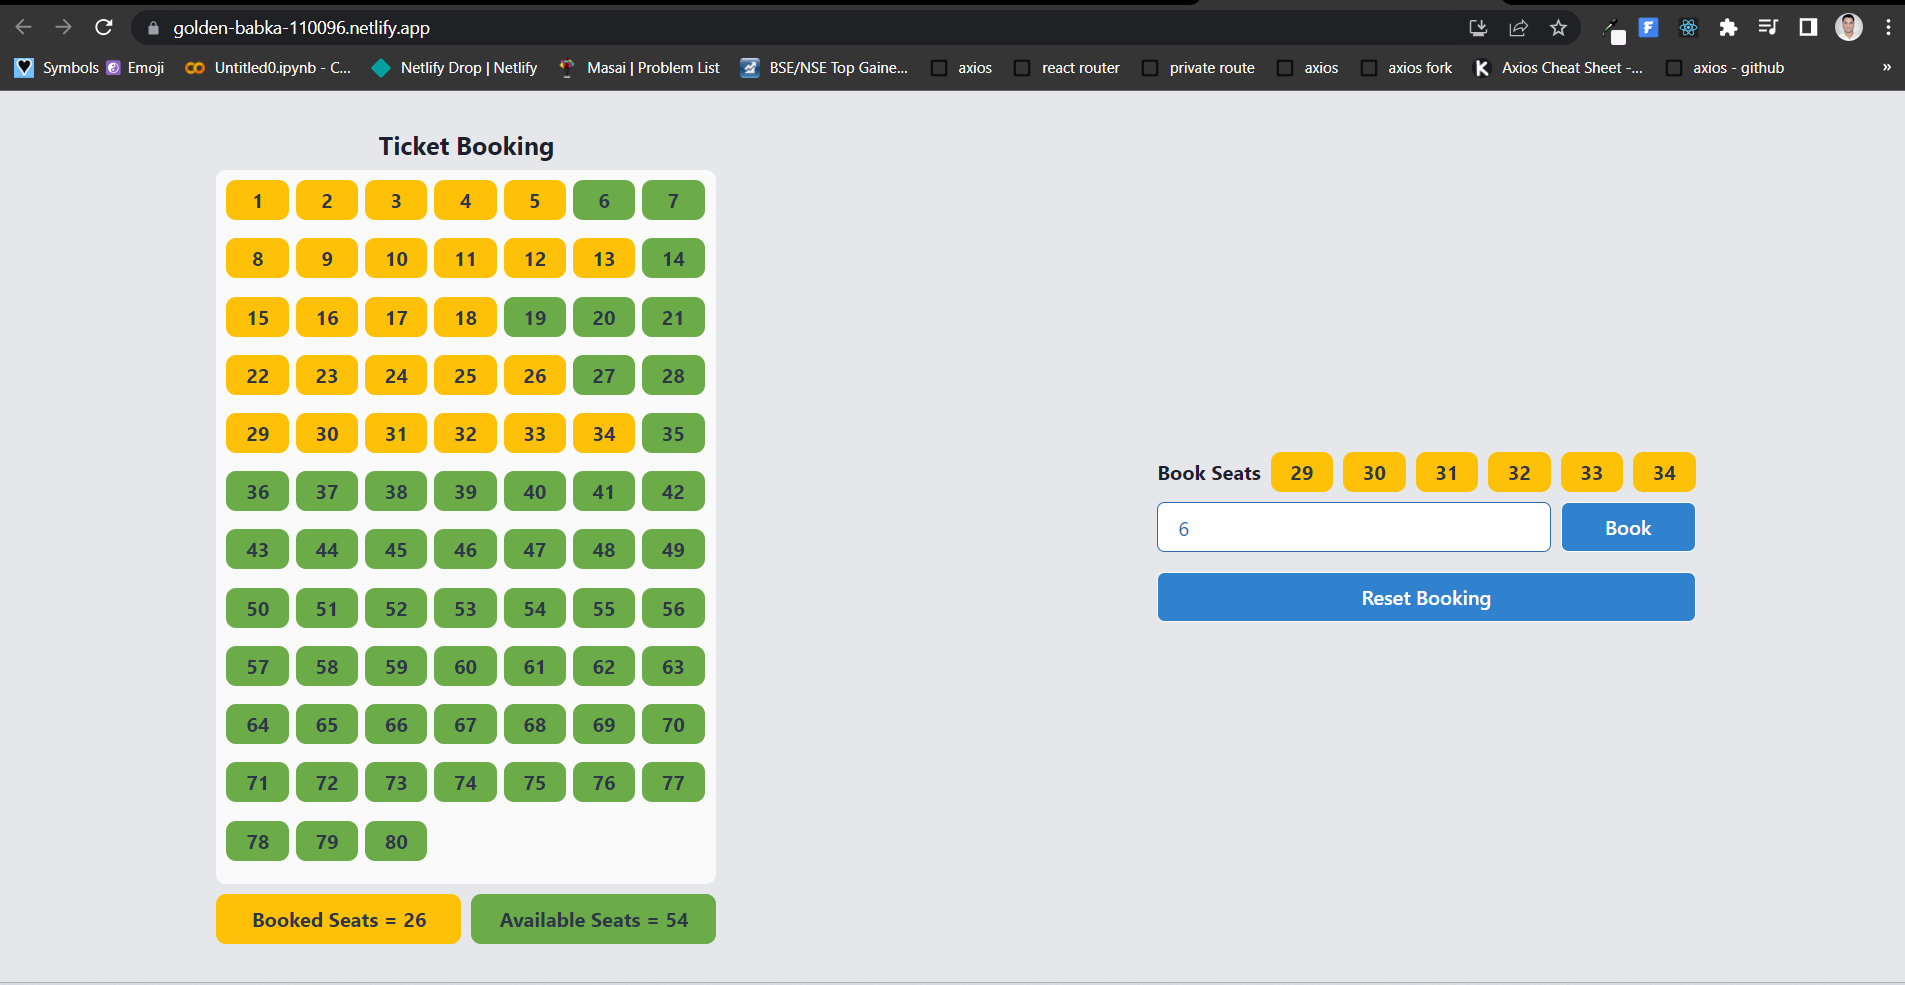Open the Chrome three-dot menu
1905x985 pixels.
(1889, 27)
